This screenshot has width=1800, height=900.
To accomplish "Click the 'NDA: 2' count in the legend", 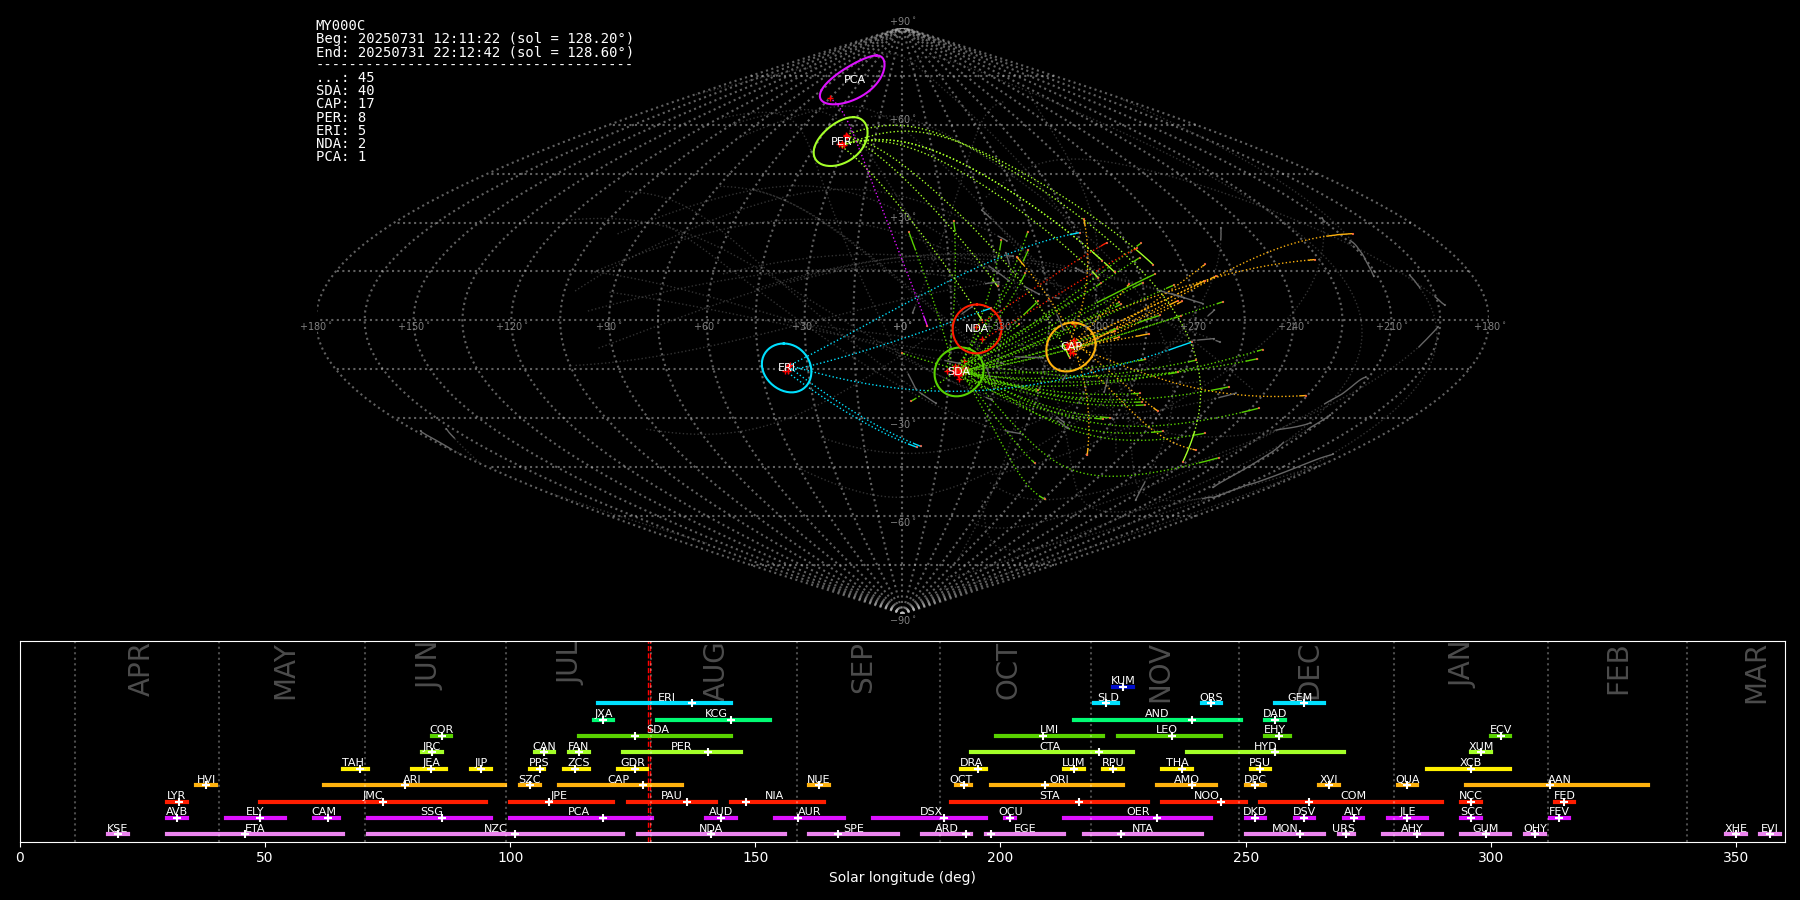I will coord(341,144).
